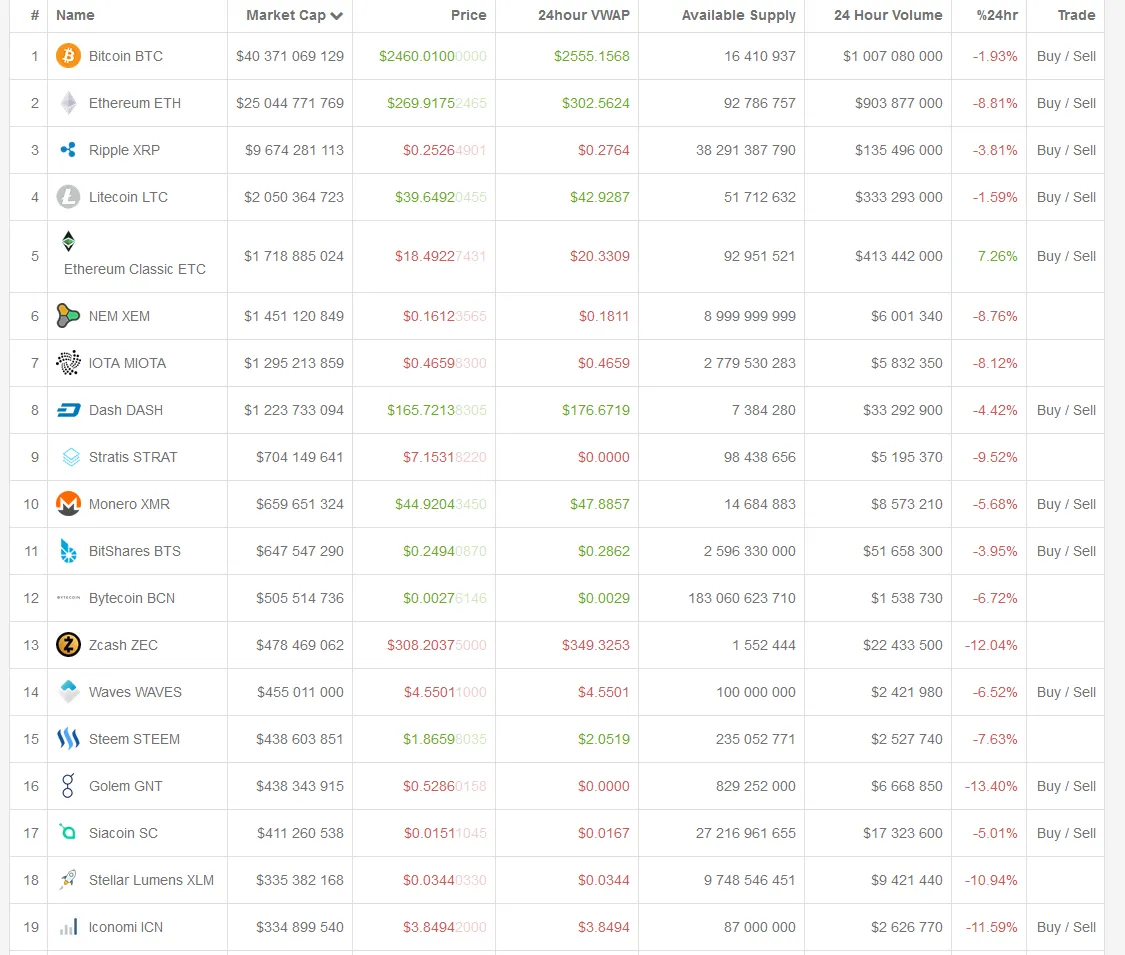The width and height of the screenshot is (1125, 955).
Task: Click the Steem STEEM logo icon
Action: 68,738
